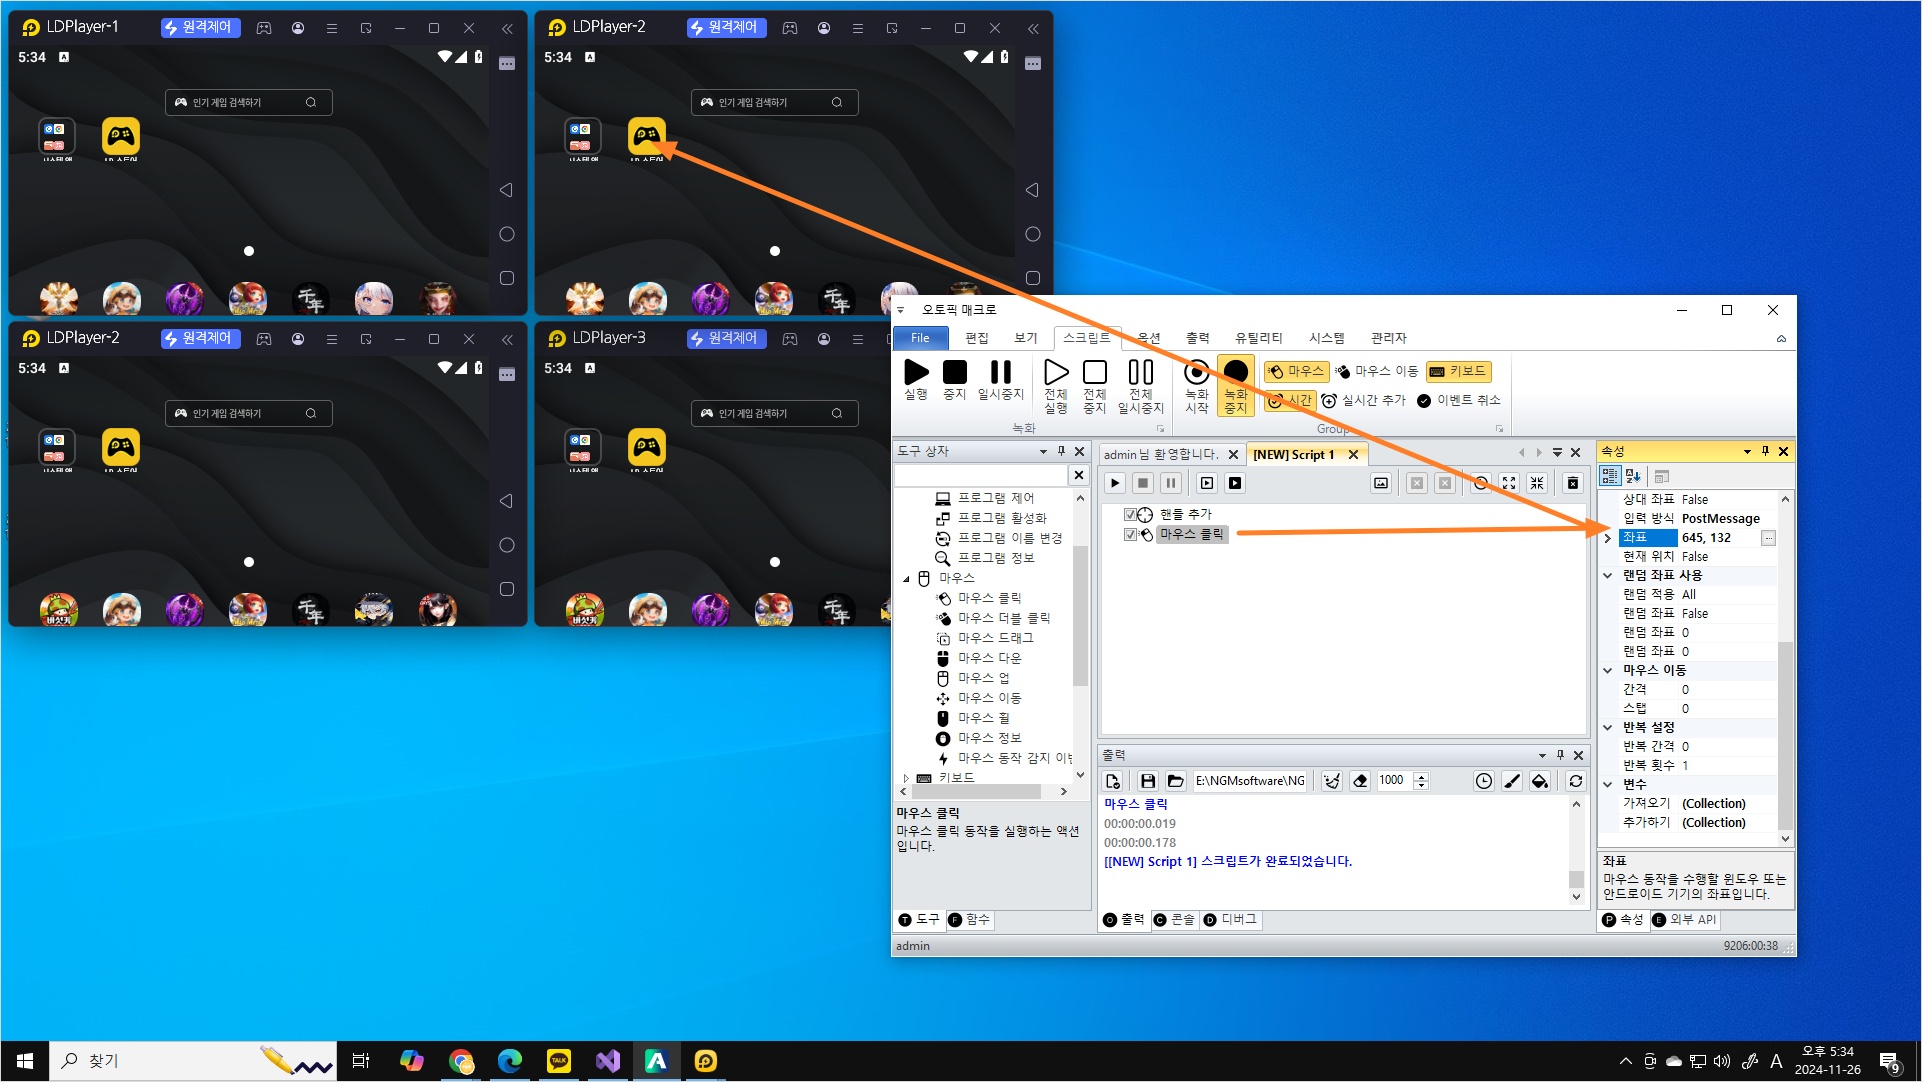Click the delete trash icon in script toolbar
The image size is (1922, 1082).
[1573, 483]
